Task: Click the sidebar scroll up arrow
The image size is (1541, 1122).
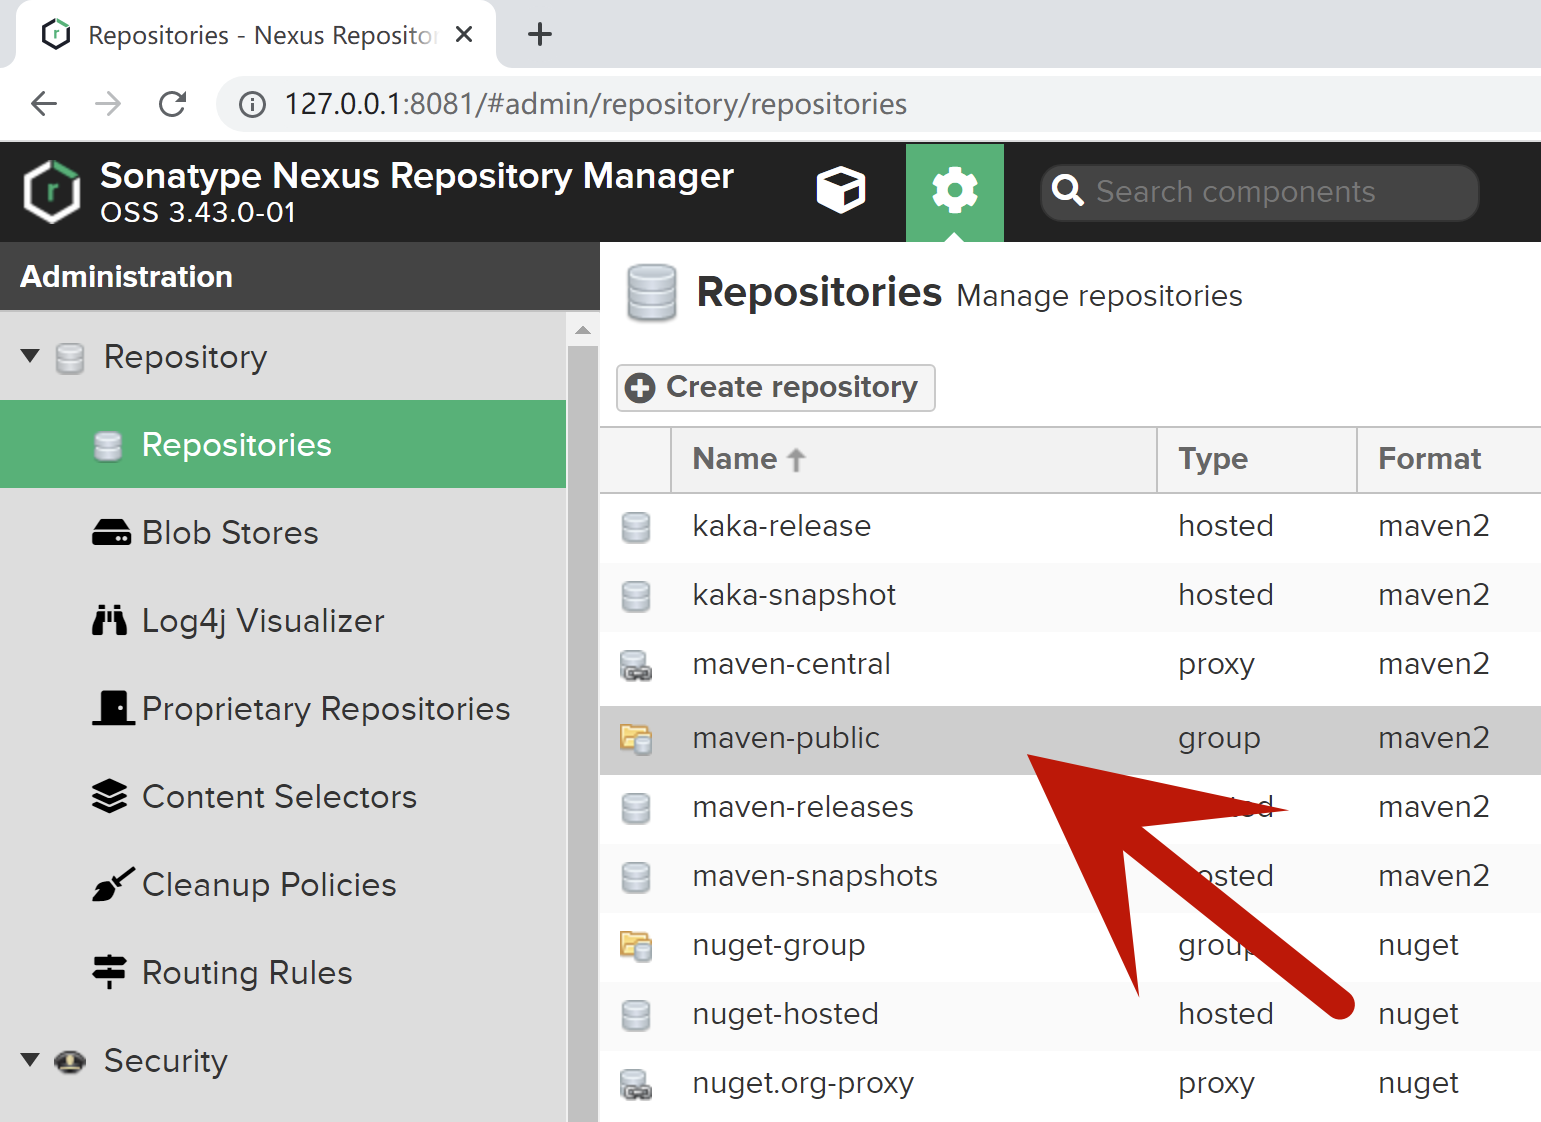Action: [x=583, y=330]
